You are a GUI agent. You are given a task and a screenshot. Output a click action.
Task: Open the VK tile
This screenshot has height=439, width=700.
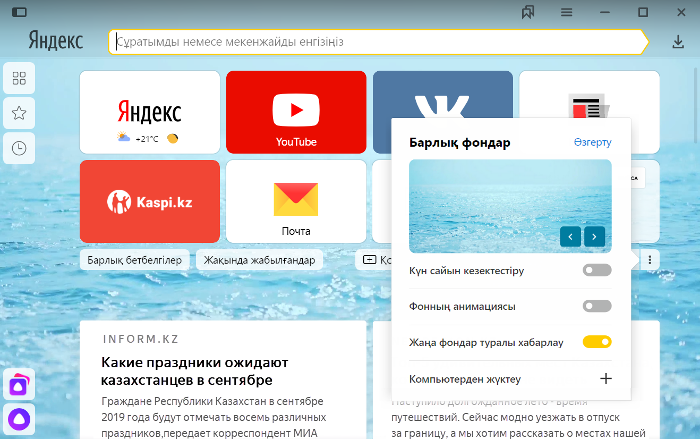pos(442,95)
